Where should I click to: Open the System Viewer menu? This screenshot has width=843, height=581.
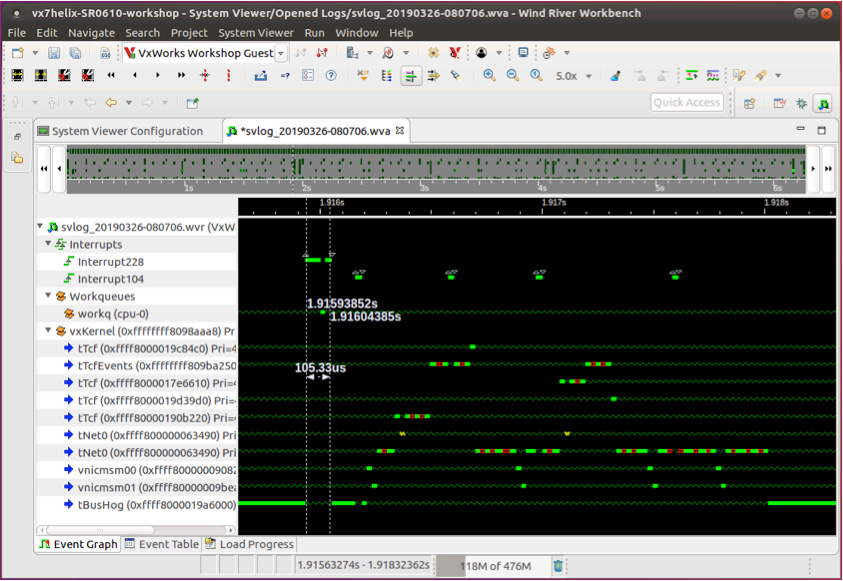point(256,33)
